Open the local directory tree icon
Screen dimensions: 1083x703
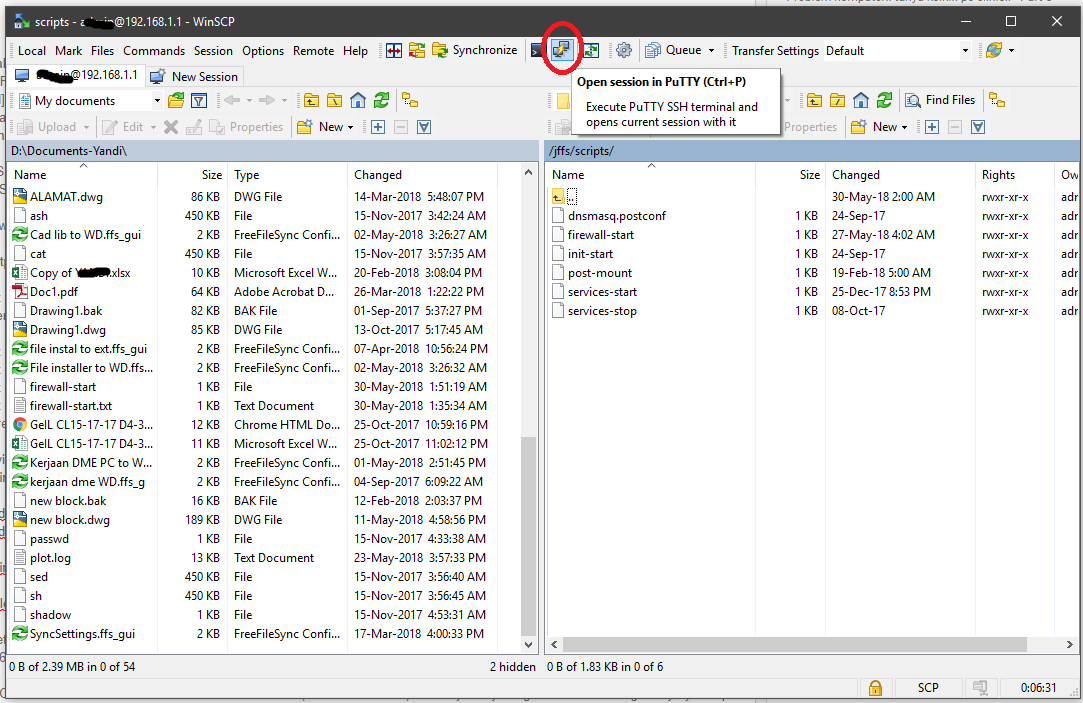click(409, 100)
